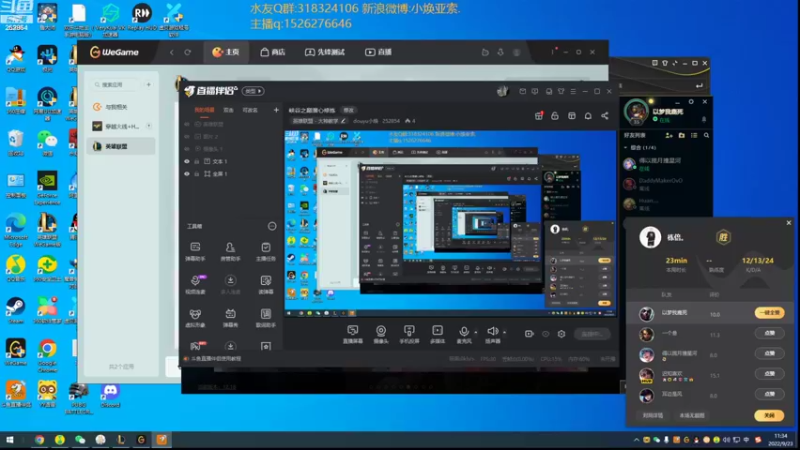Open 弹幕助手 tool in toolbox
The image size is (800, 450).
195,252
